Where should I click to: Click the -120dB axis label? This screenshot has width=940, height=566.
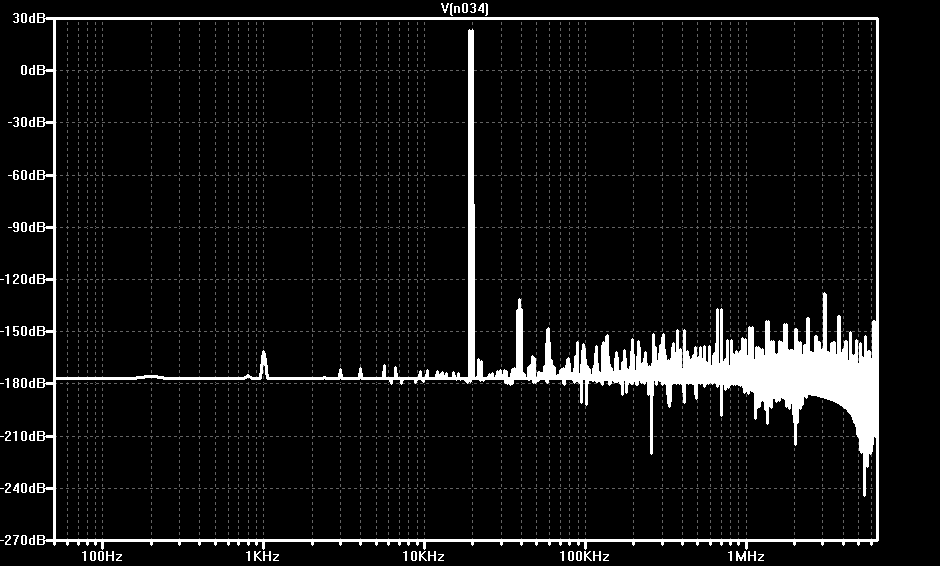pos(23,279)
